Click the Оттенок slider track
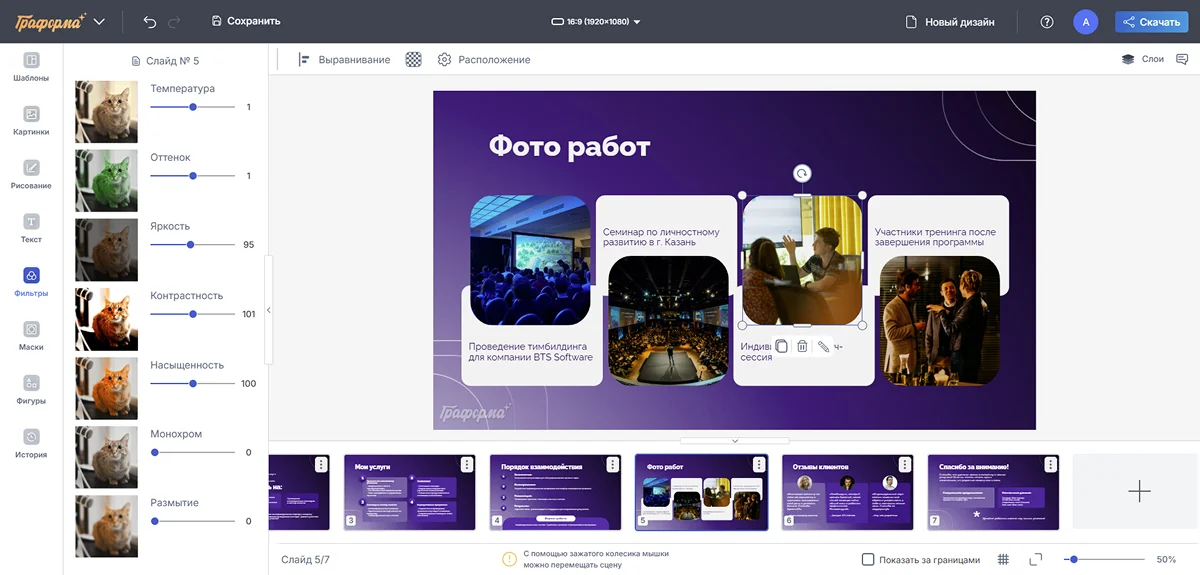Screen dimensions: 1200x575 [193, 175]
